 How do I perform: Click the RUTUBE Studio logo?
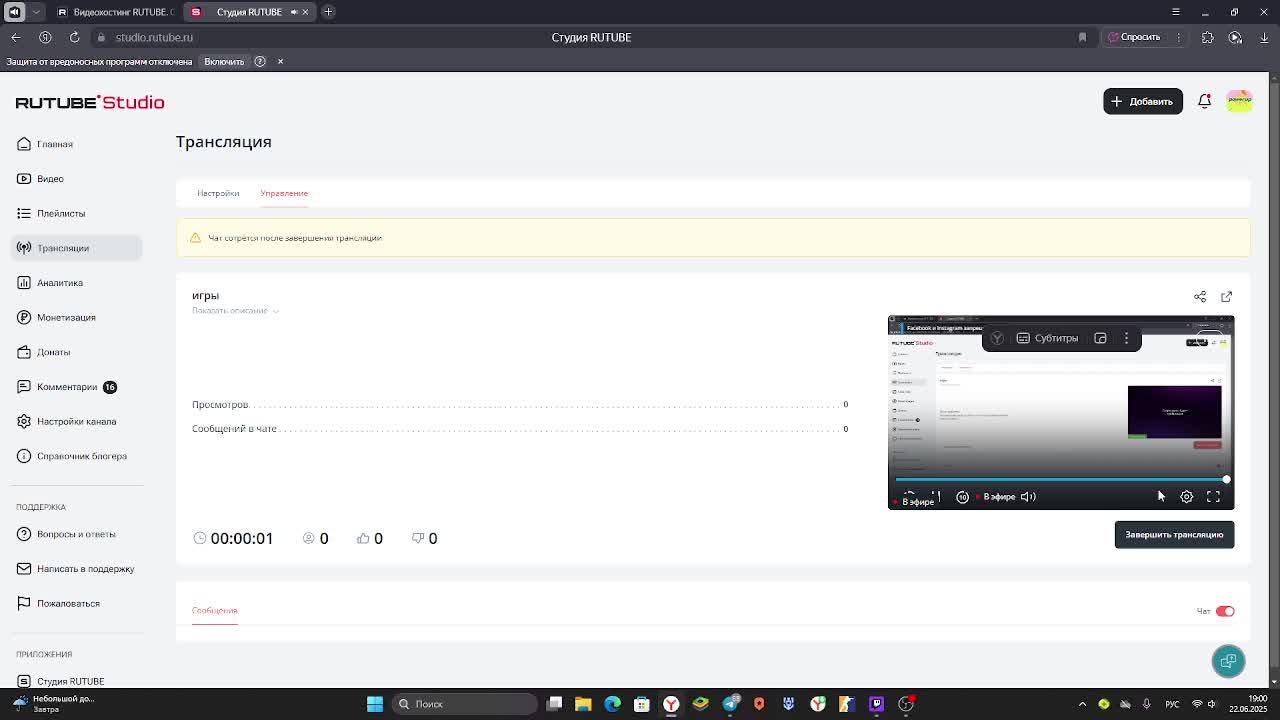click(x=90, y=102)
